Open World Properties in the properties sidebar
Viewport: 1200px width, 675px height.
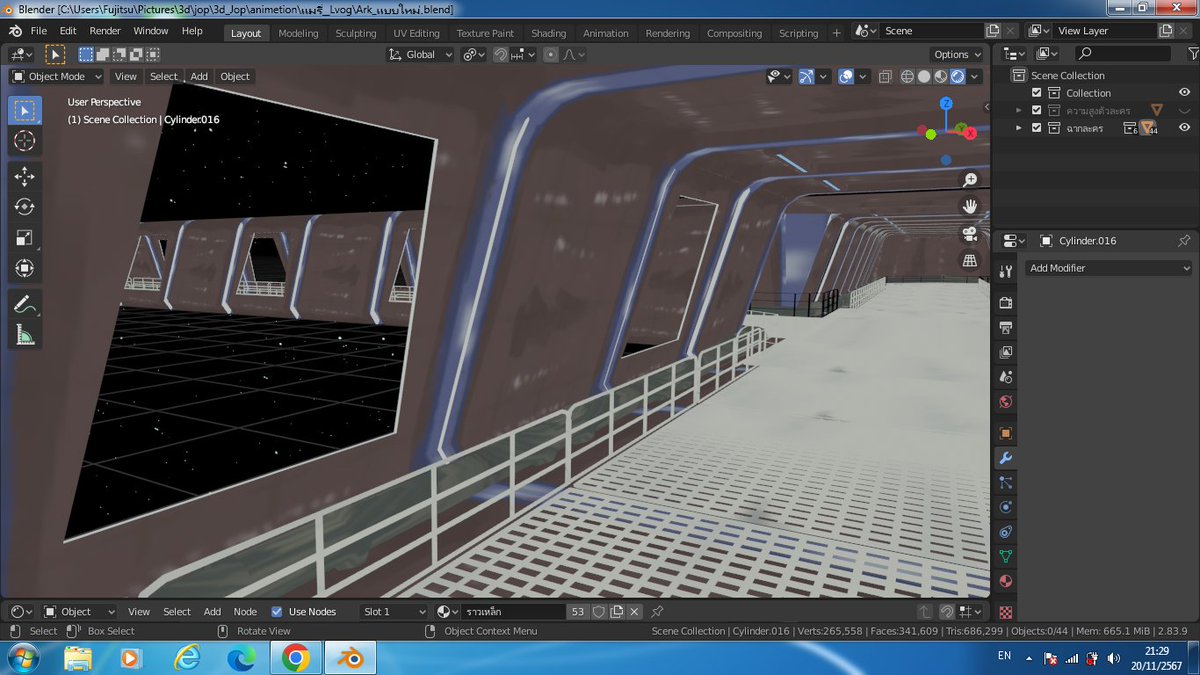point(1005,401)
